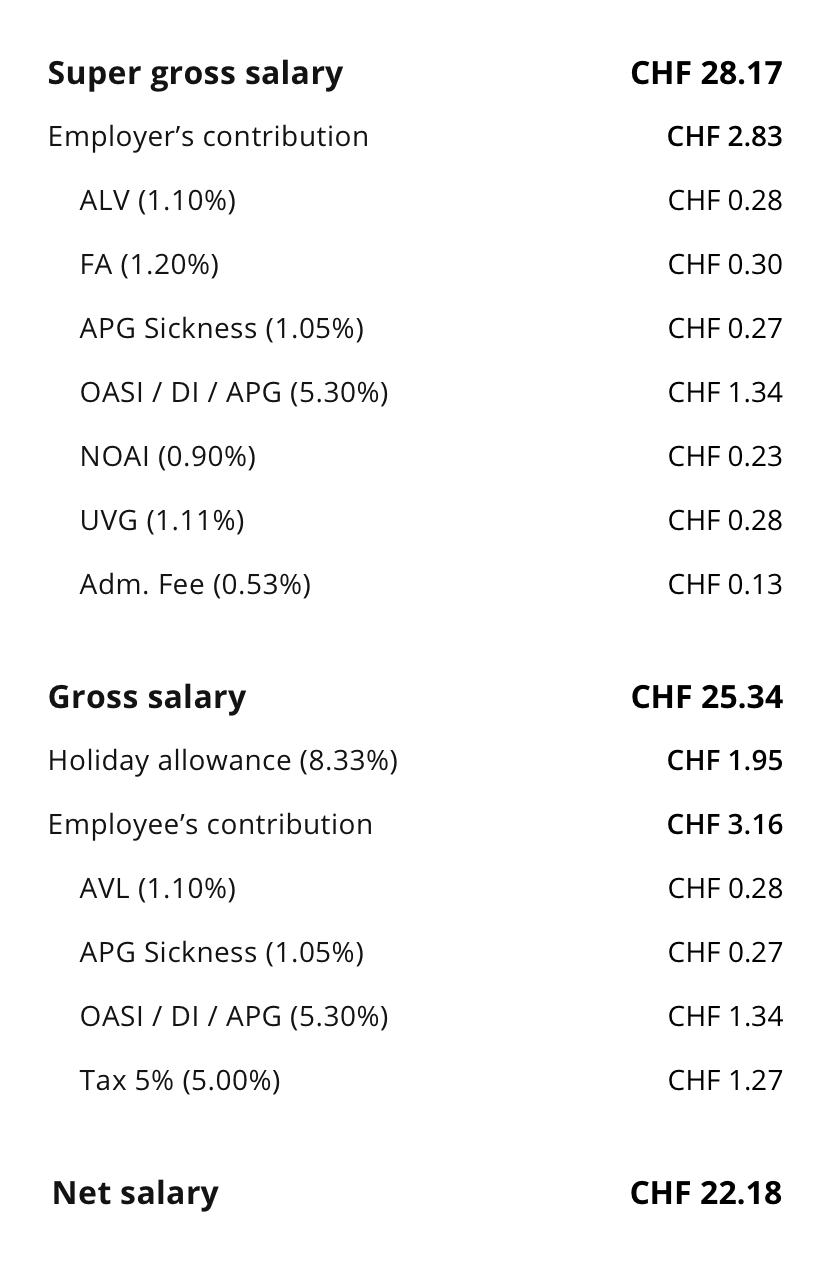Screen dimensions: 832x1264
Task: Click the FA (1.20%) line item
Action: click(x=149, y=264)
